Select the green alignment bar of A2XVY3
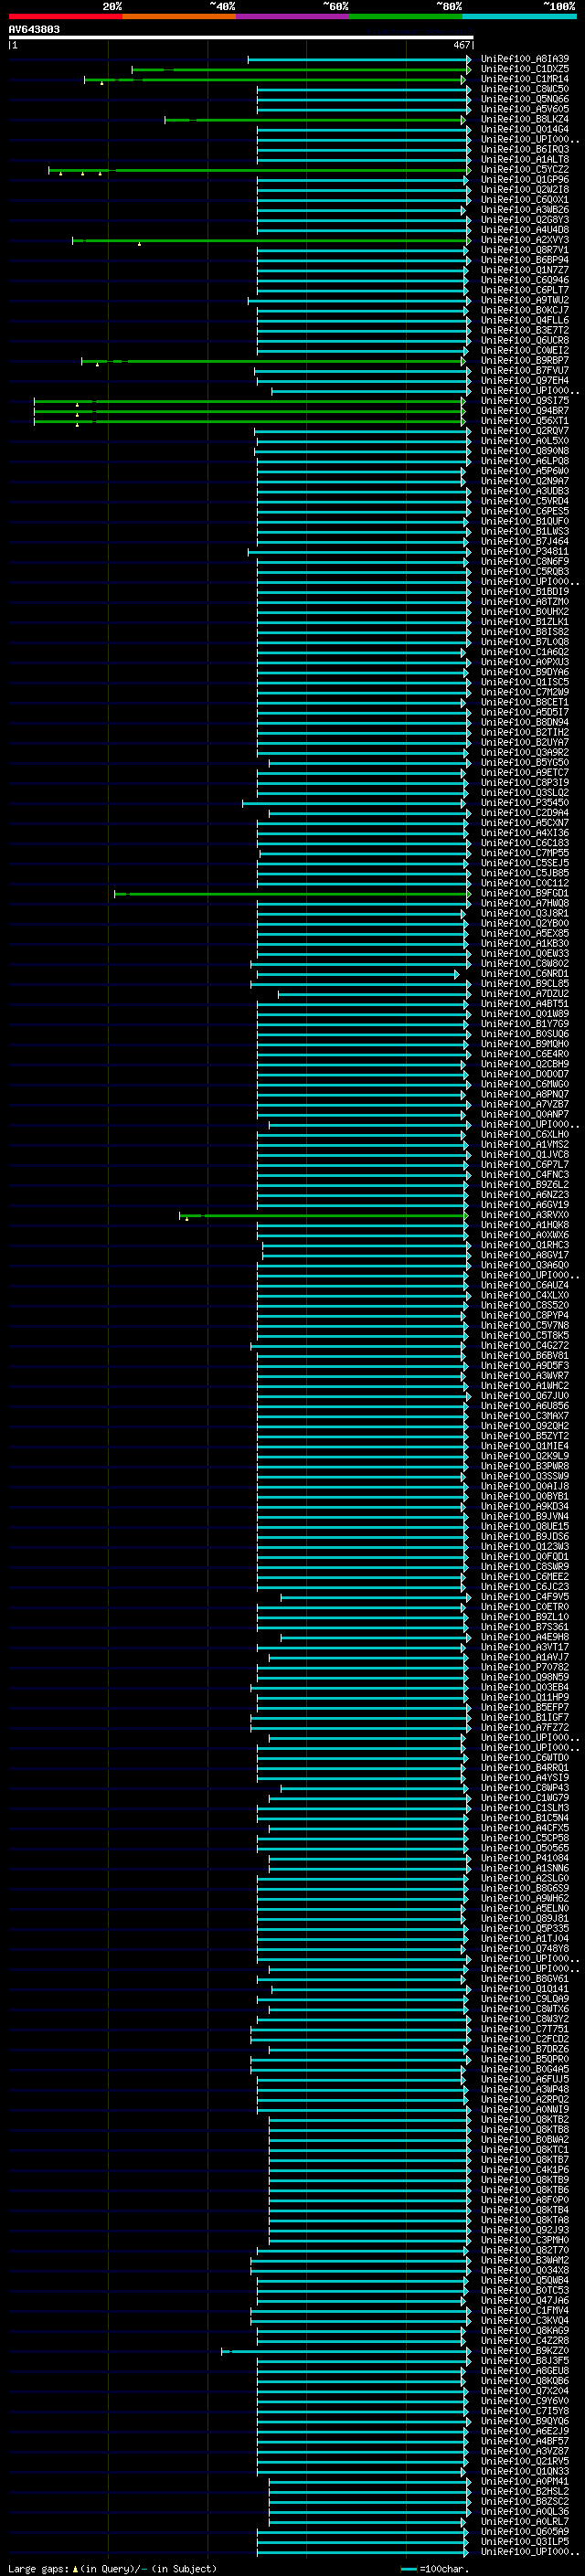The width and height of the screenshot is (585, 2576). tap(271, 240)
